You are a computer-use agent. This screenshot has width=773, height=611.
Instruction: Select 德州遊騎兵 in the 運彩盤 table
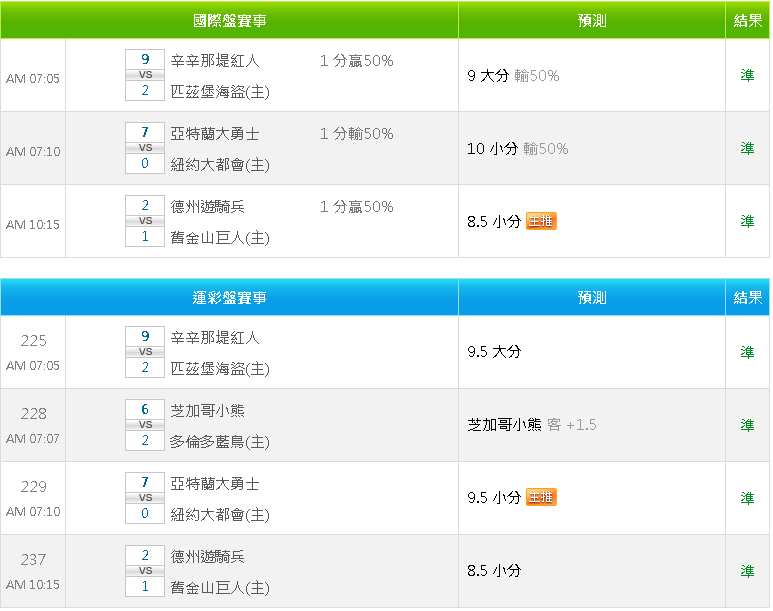208,557
